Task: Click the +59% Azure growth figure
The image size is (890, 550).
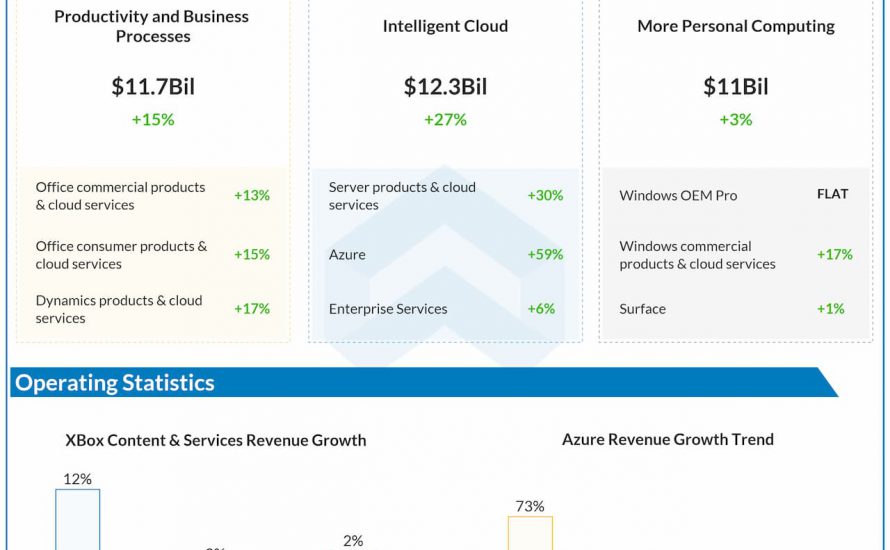Action: click(545, 255)
